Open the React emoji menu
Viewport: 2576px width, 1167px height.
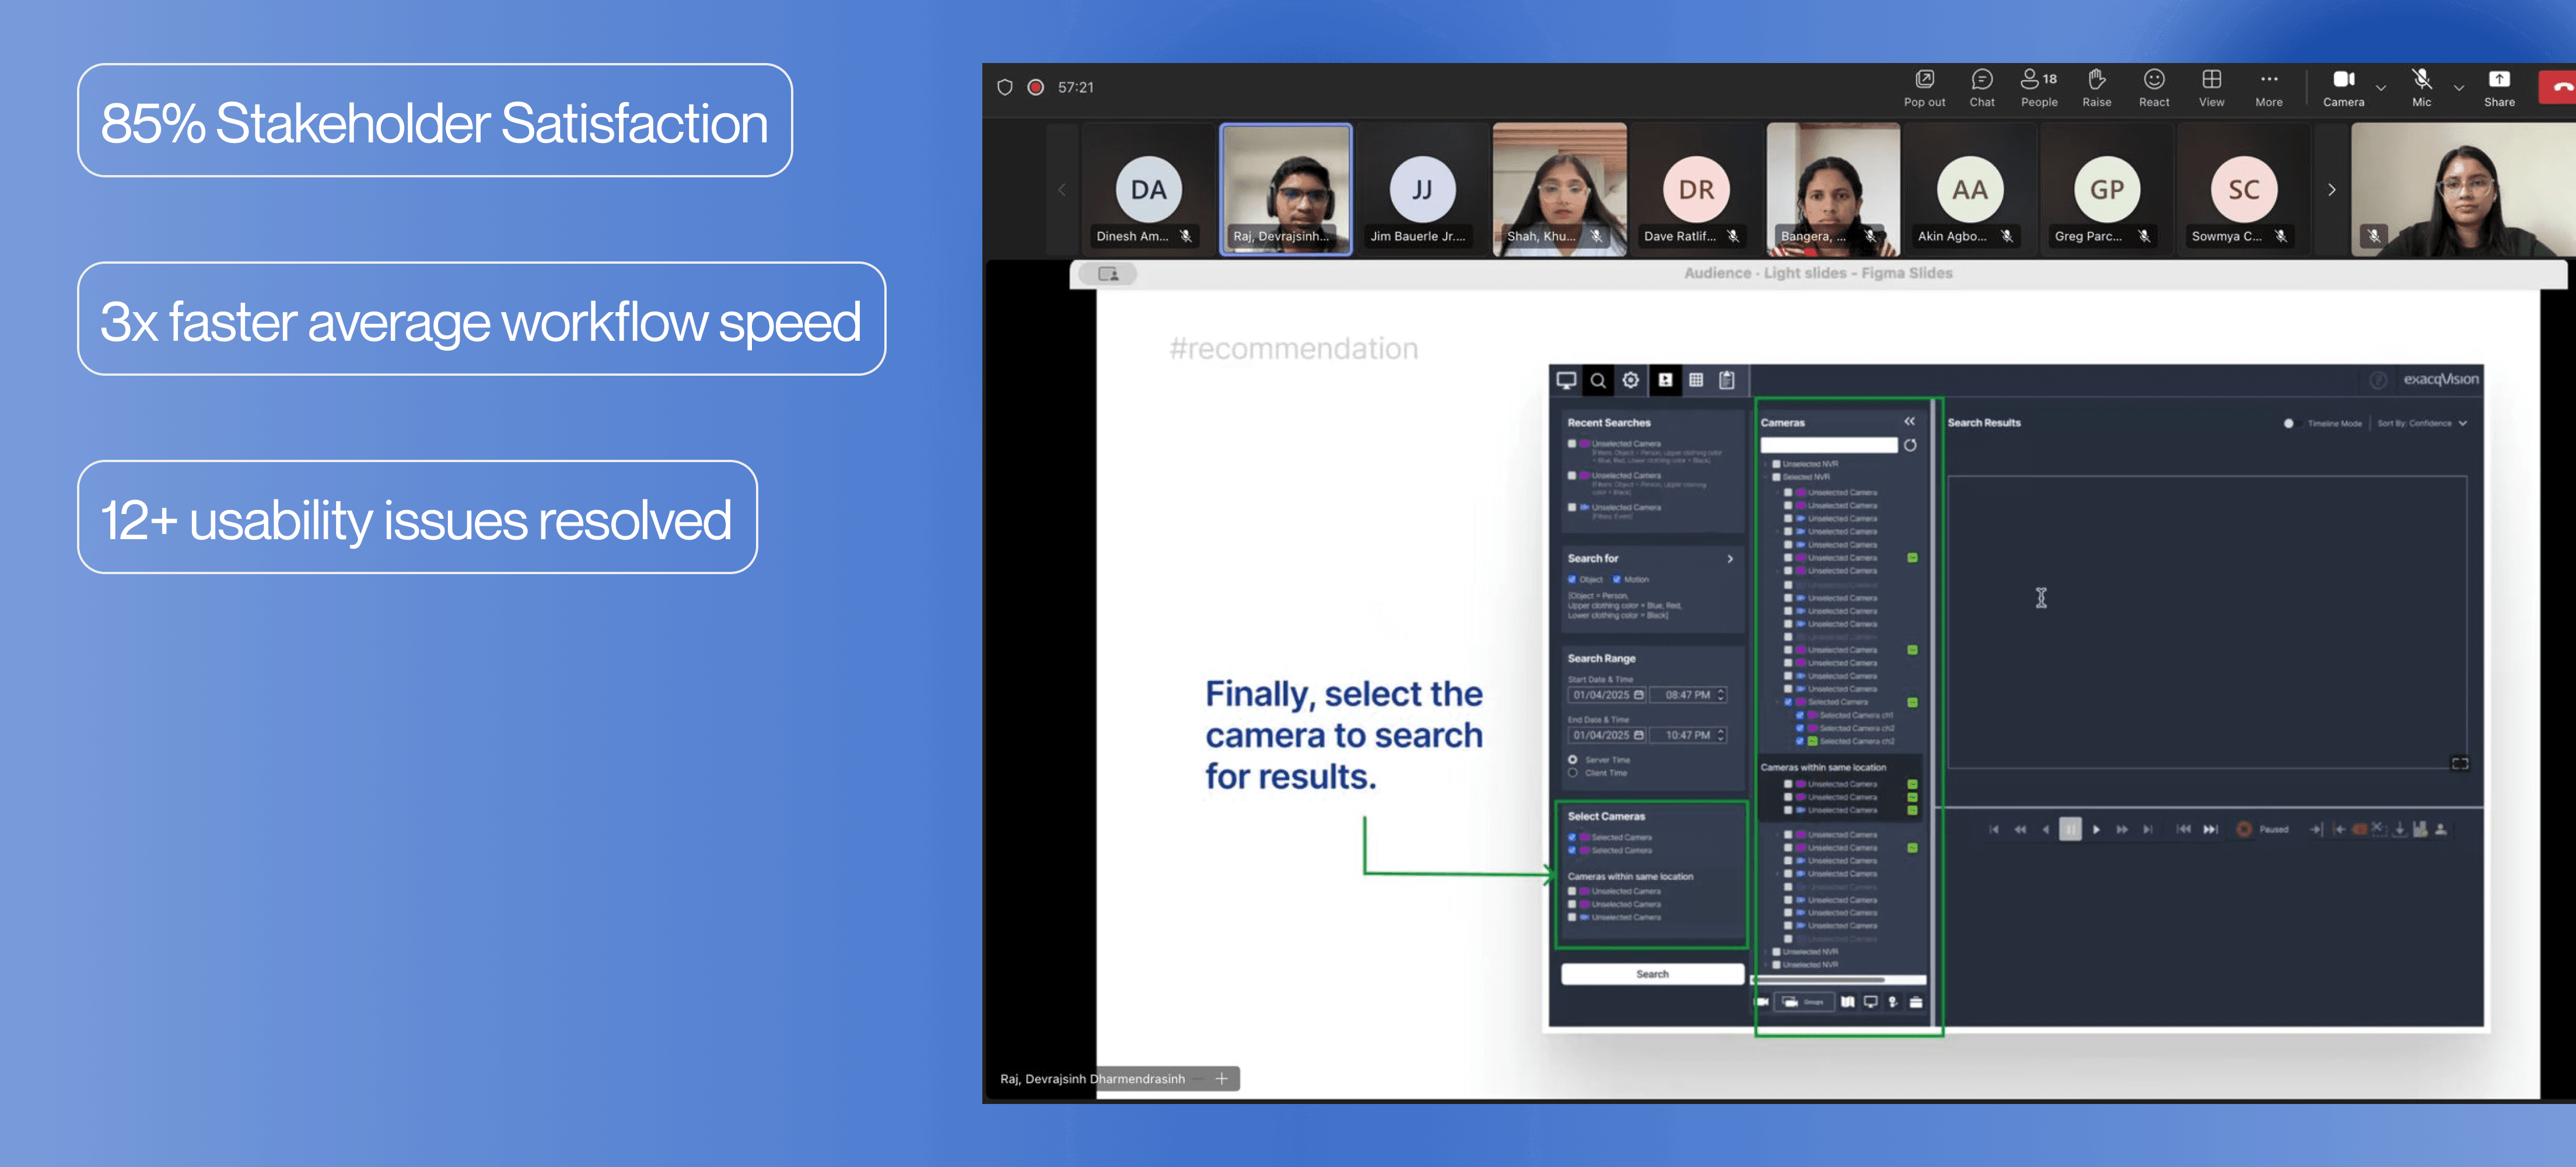pos(2153,87)
